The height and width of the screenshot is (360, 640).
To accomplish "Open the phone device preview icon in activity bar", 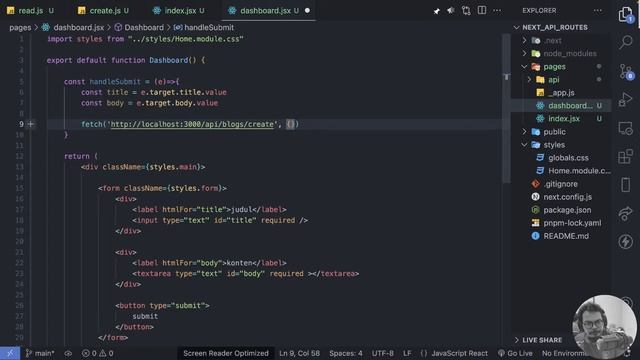I will 625,184.
